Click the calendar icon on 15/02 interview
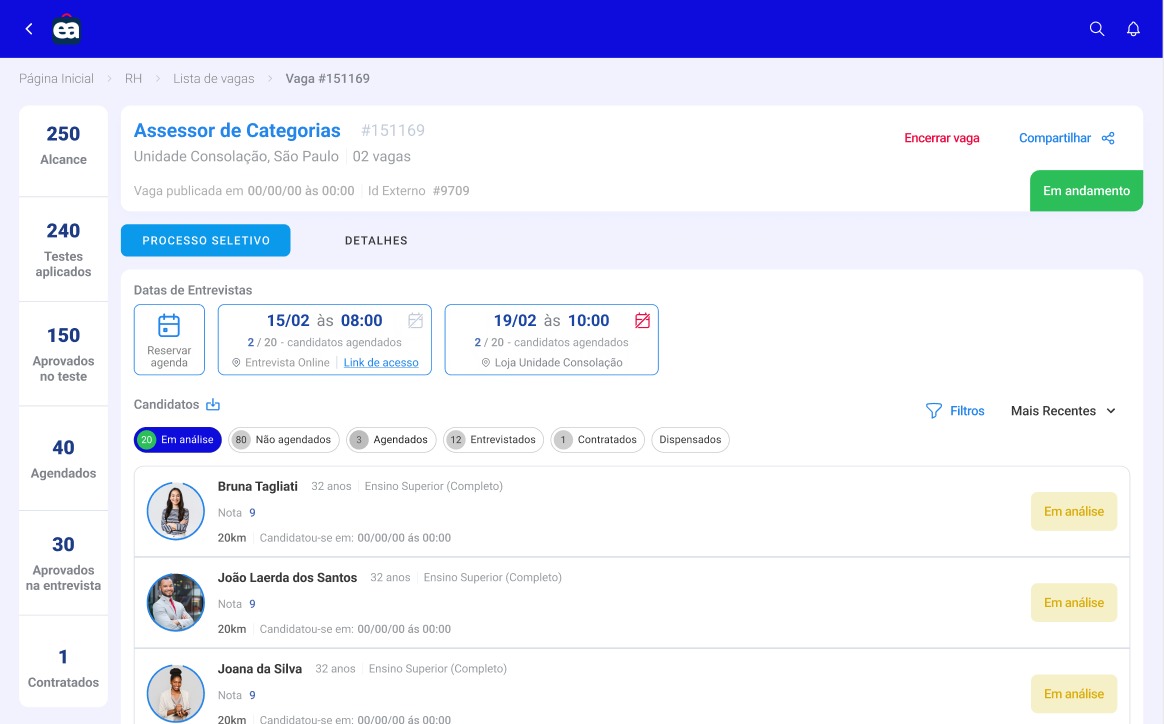This screenshot has height=724, width=1164. point(416,321)
